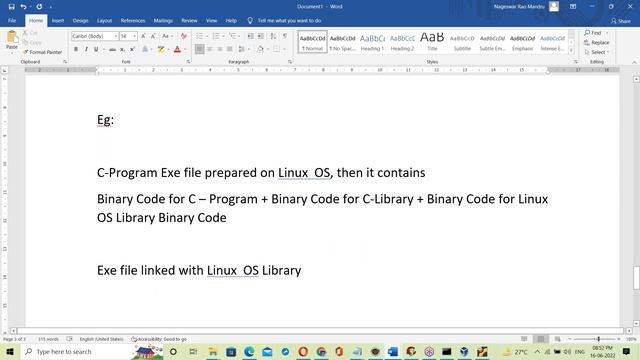This screenshot has height=360, width=640.
Task: Apply the No Spacing style
Action: (342, 42)
